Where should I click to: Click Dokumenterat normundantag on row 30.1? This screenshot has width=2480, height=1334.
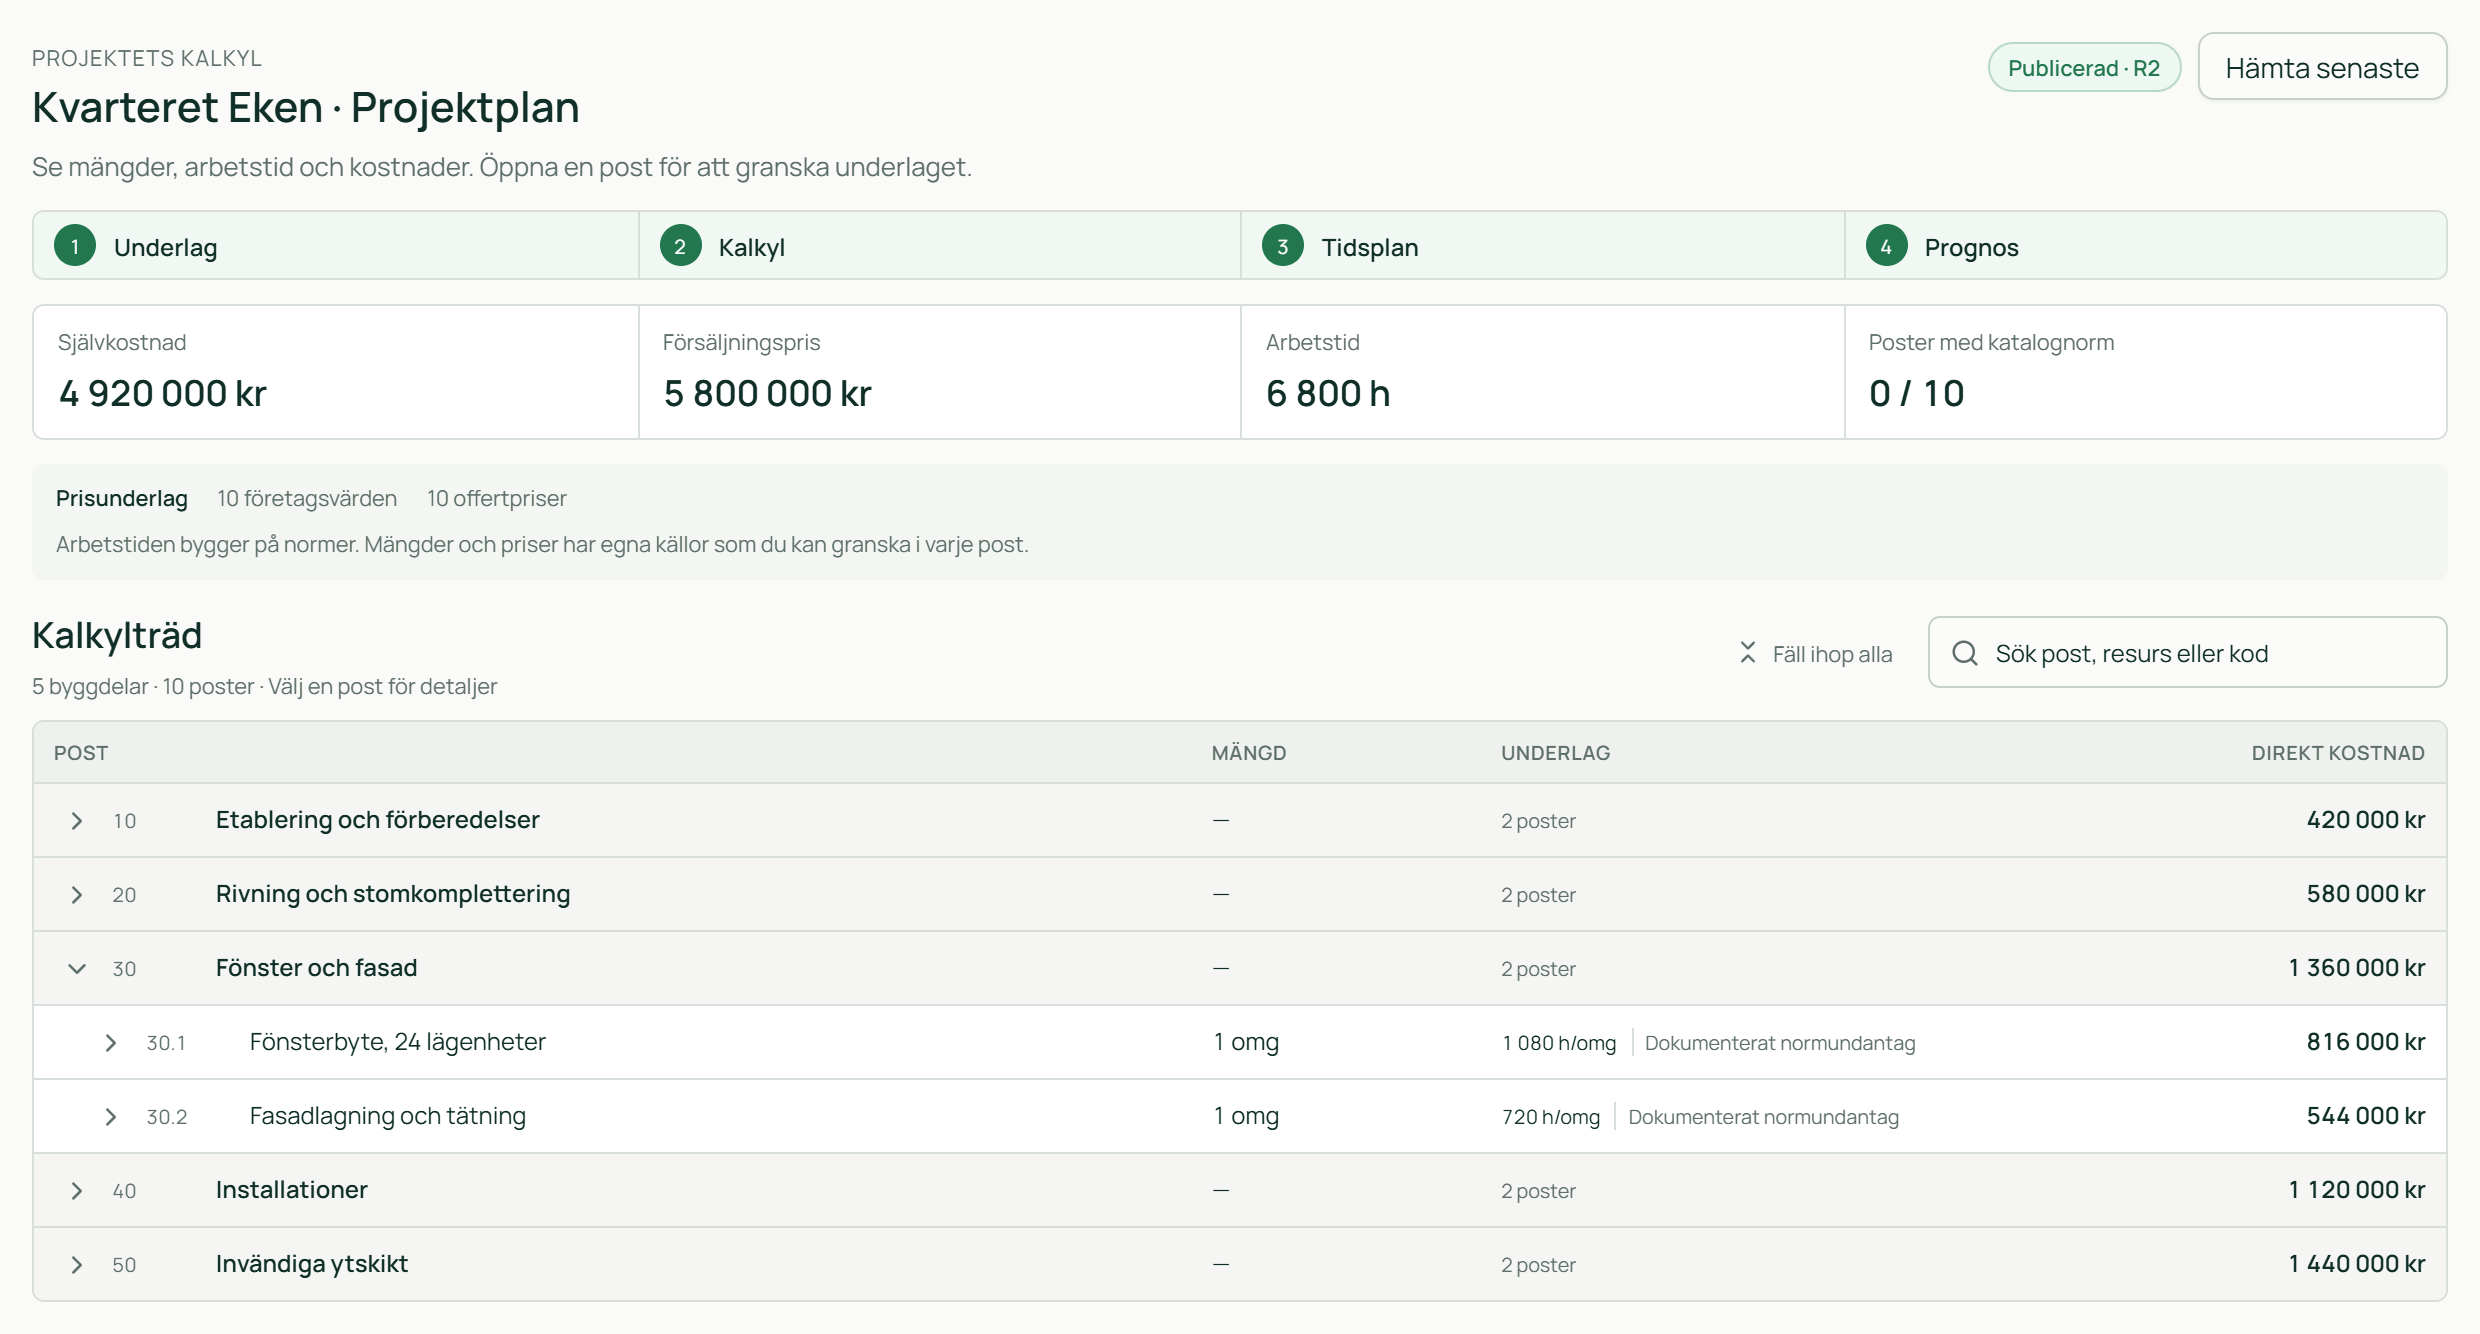click(1780, 1043)
